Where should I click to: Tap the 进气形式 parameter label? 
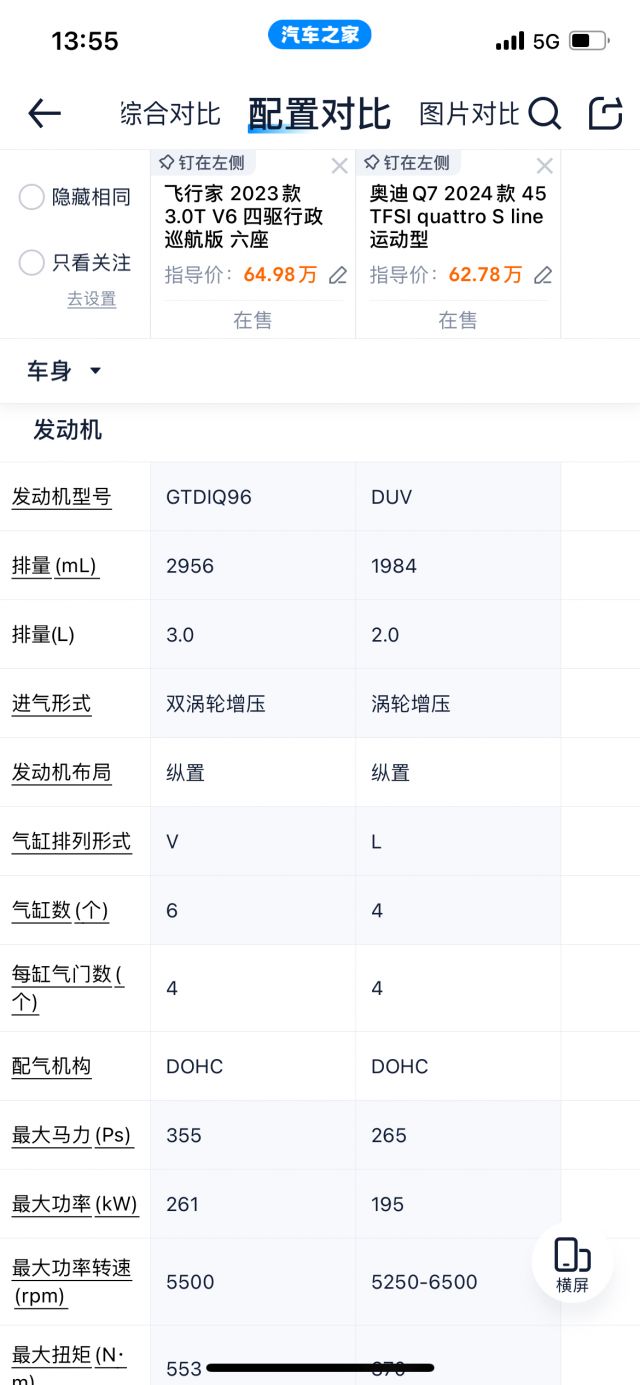[51, 704]
